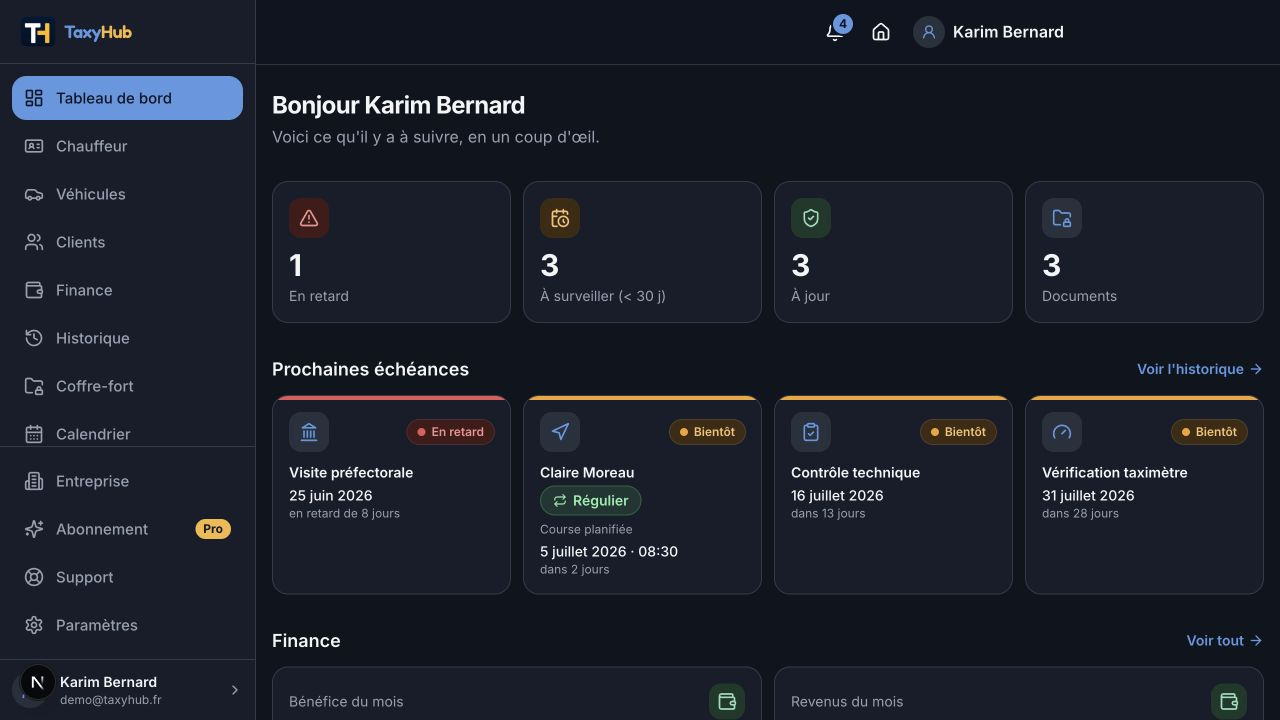
Task: Open the À surveiller (< 30 j) card
Action: [x=642, y=252]
